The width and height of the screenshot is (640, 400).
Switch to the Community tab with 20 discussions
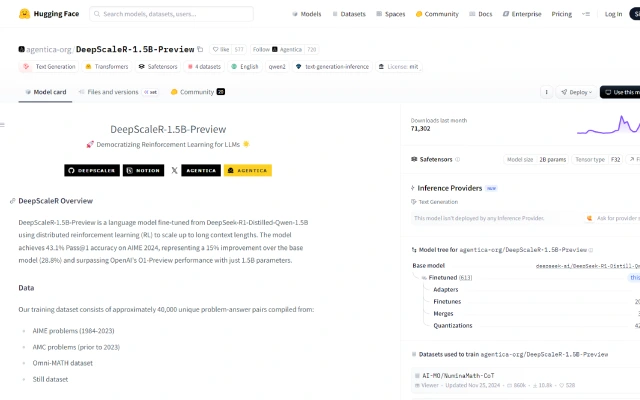point(198,92)
